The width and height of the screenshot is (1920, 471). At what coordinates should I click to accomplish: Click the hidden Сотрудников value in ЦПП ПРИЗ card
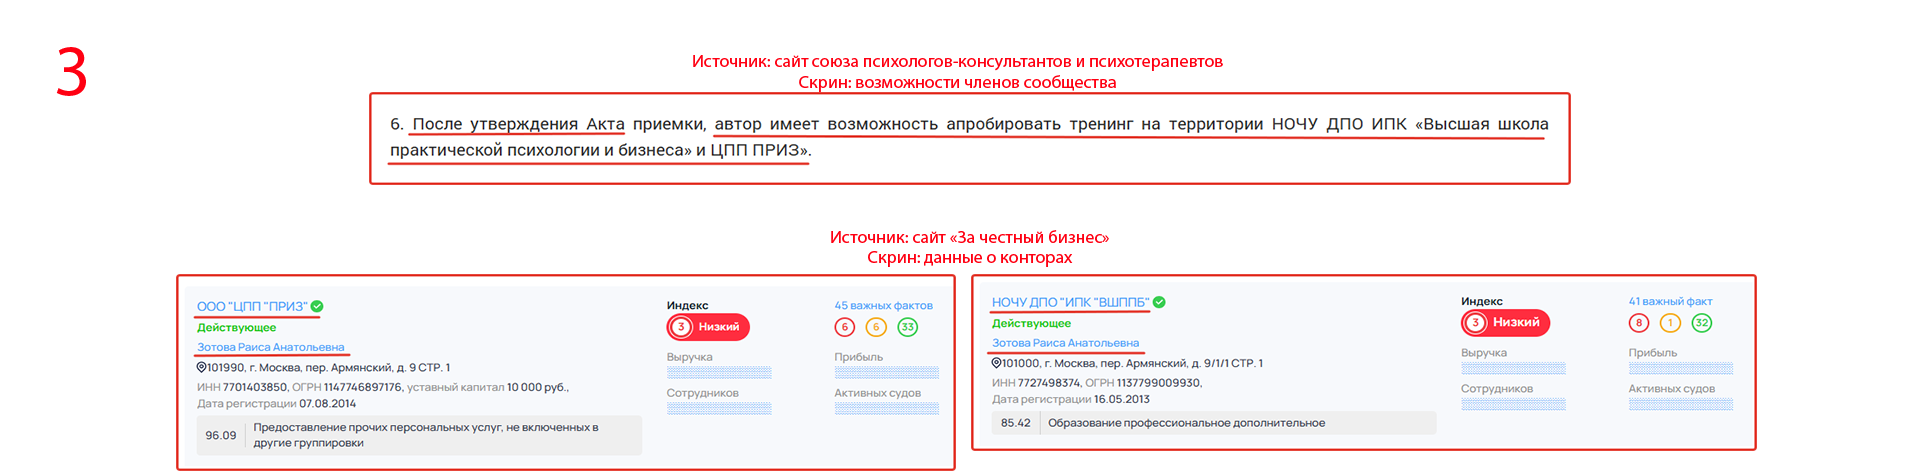(719, 408)
